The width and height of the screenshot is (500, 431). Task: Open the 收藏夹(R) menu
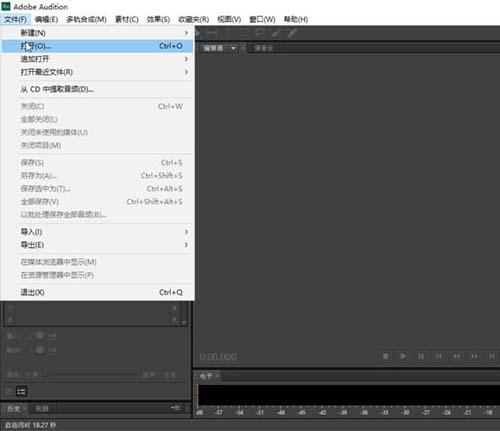pos(194,19)
